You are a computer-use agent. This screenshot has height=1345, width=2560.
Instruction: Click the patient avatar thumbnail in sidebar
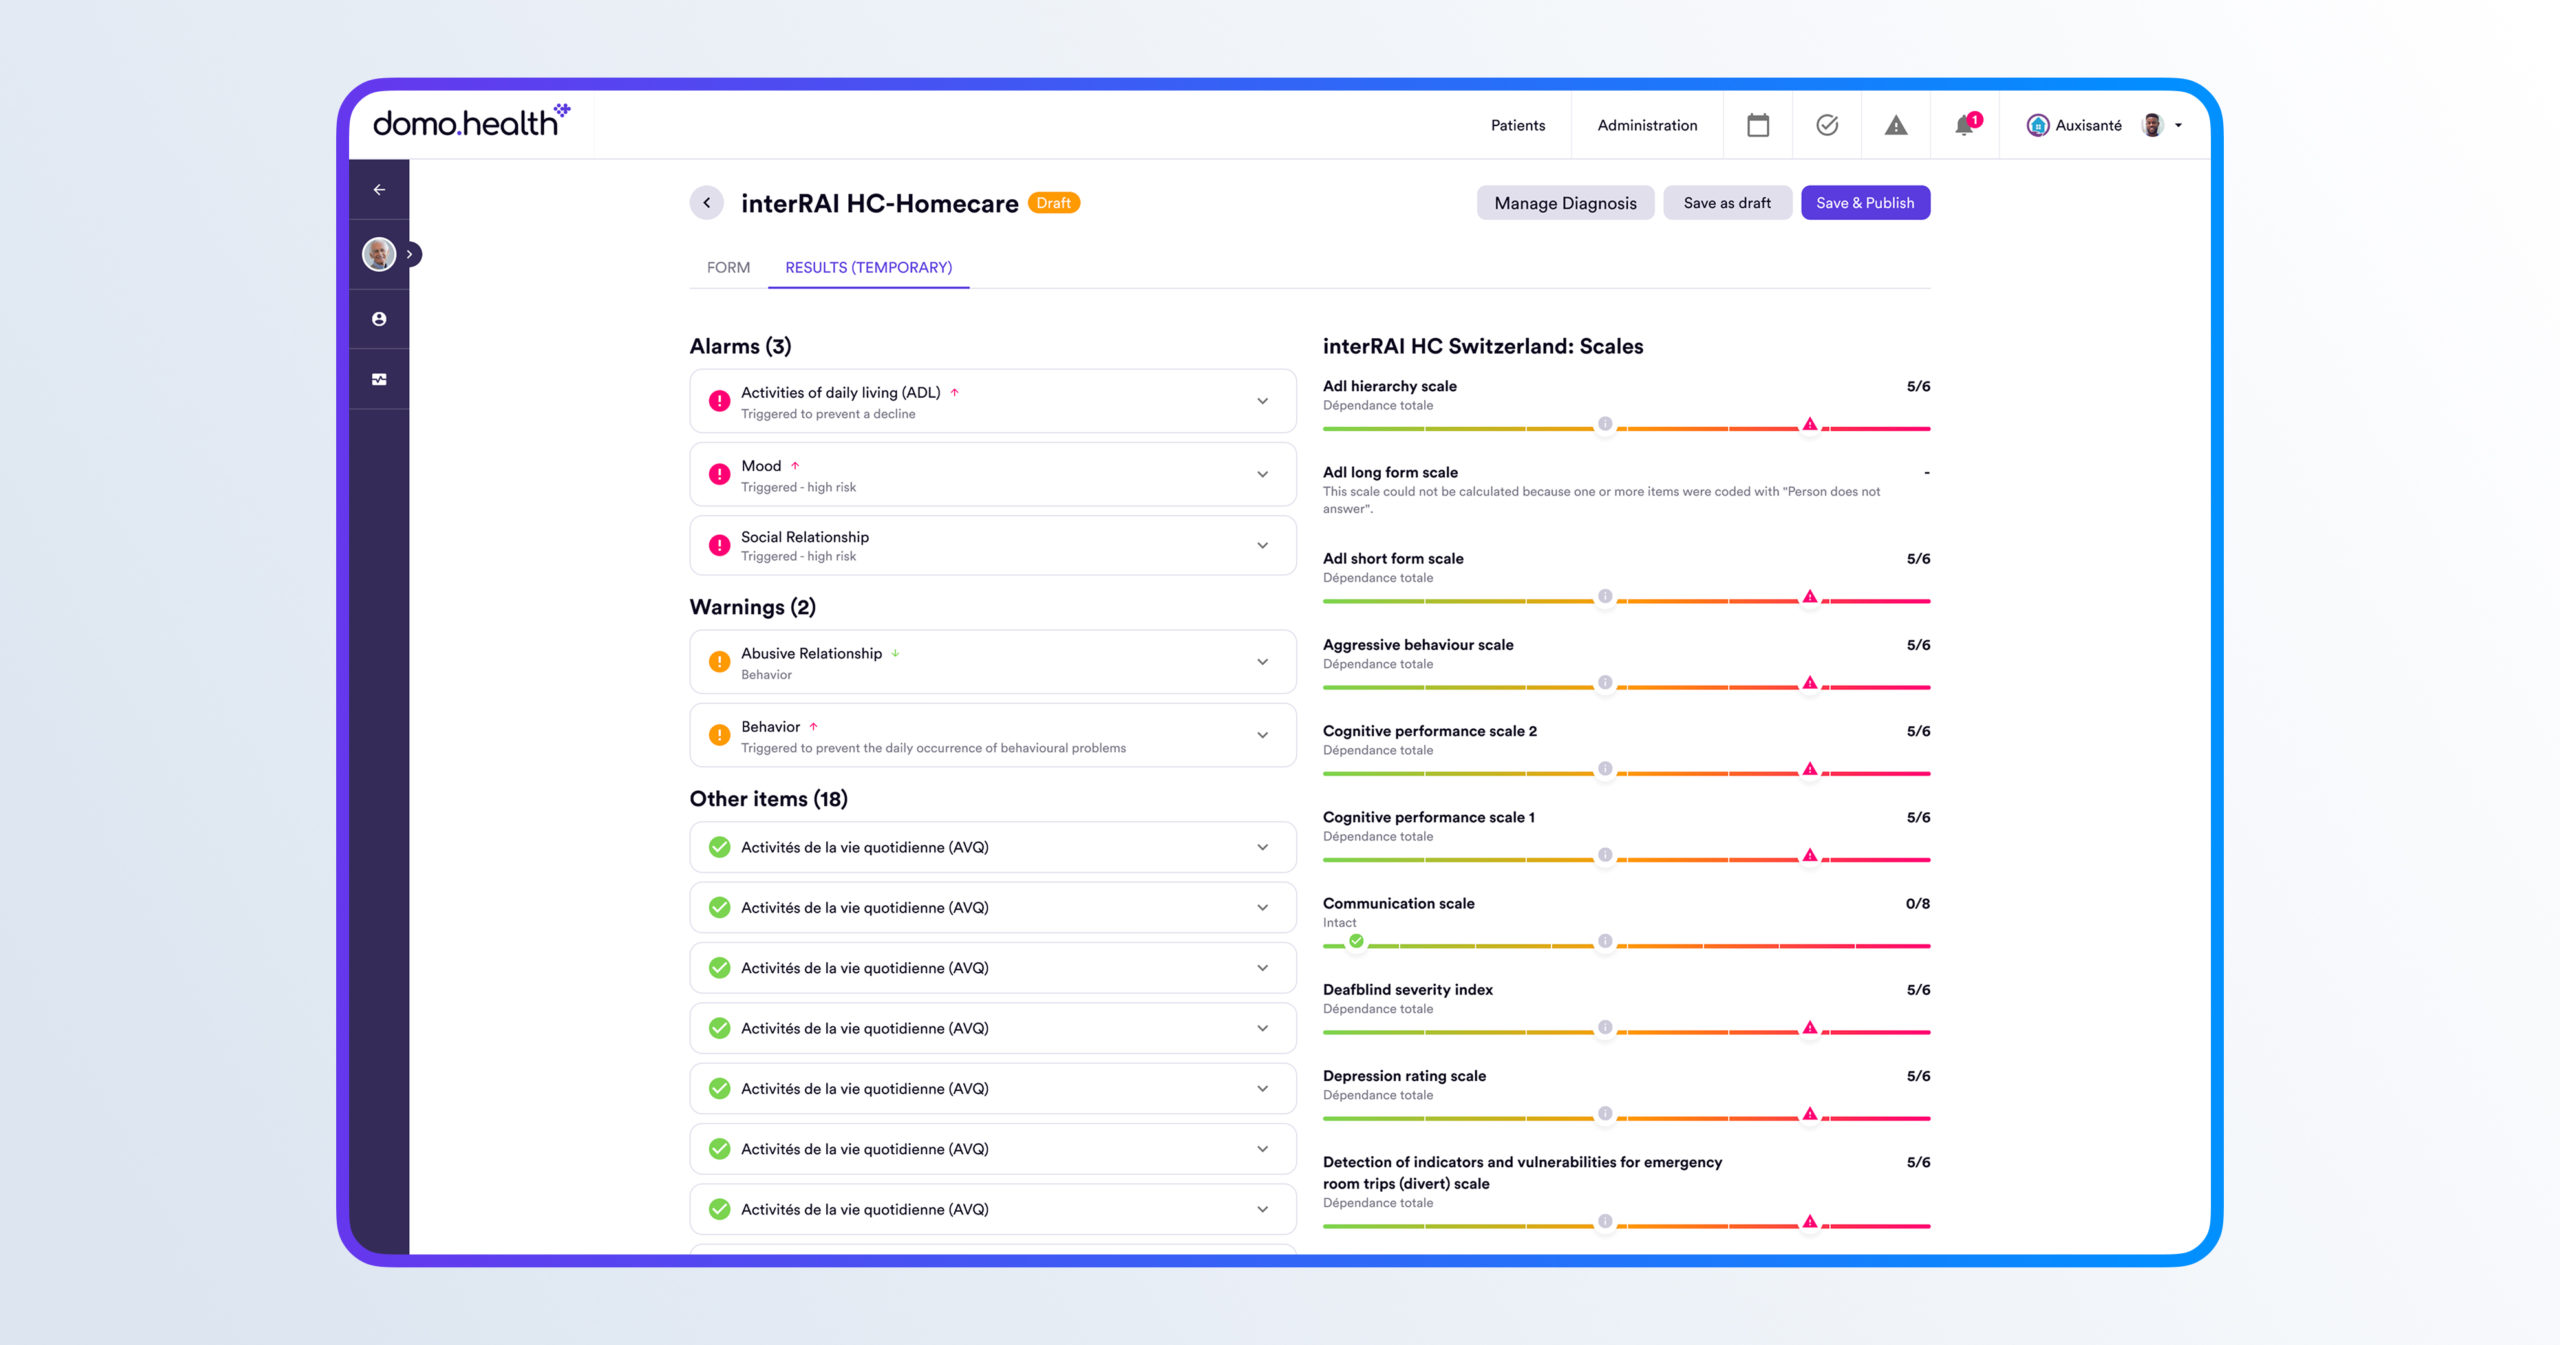click(379, 254)
